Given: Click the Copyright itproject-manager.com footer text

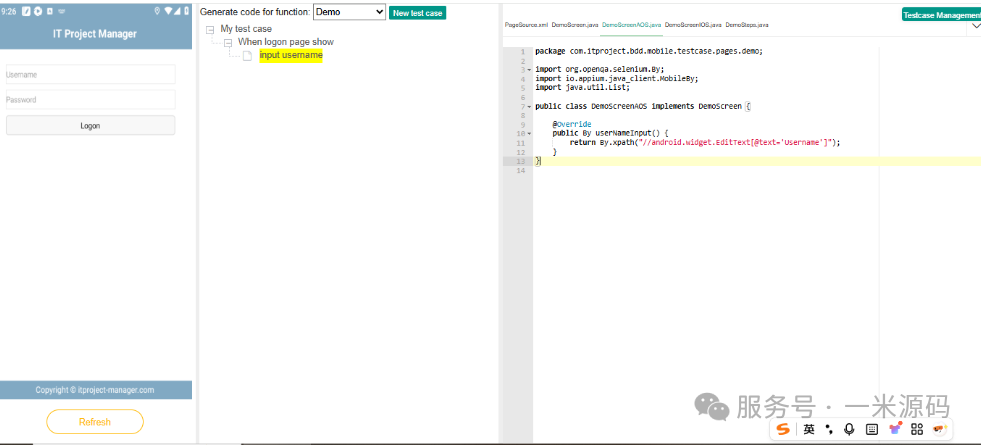Looking at the screenshot, I should (95, 390).
